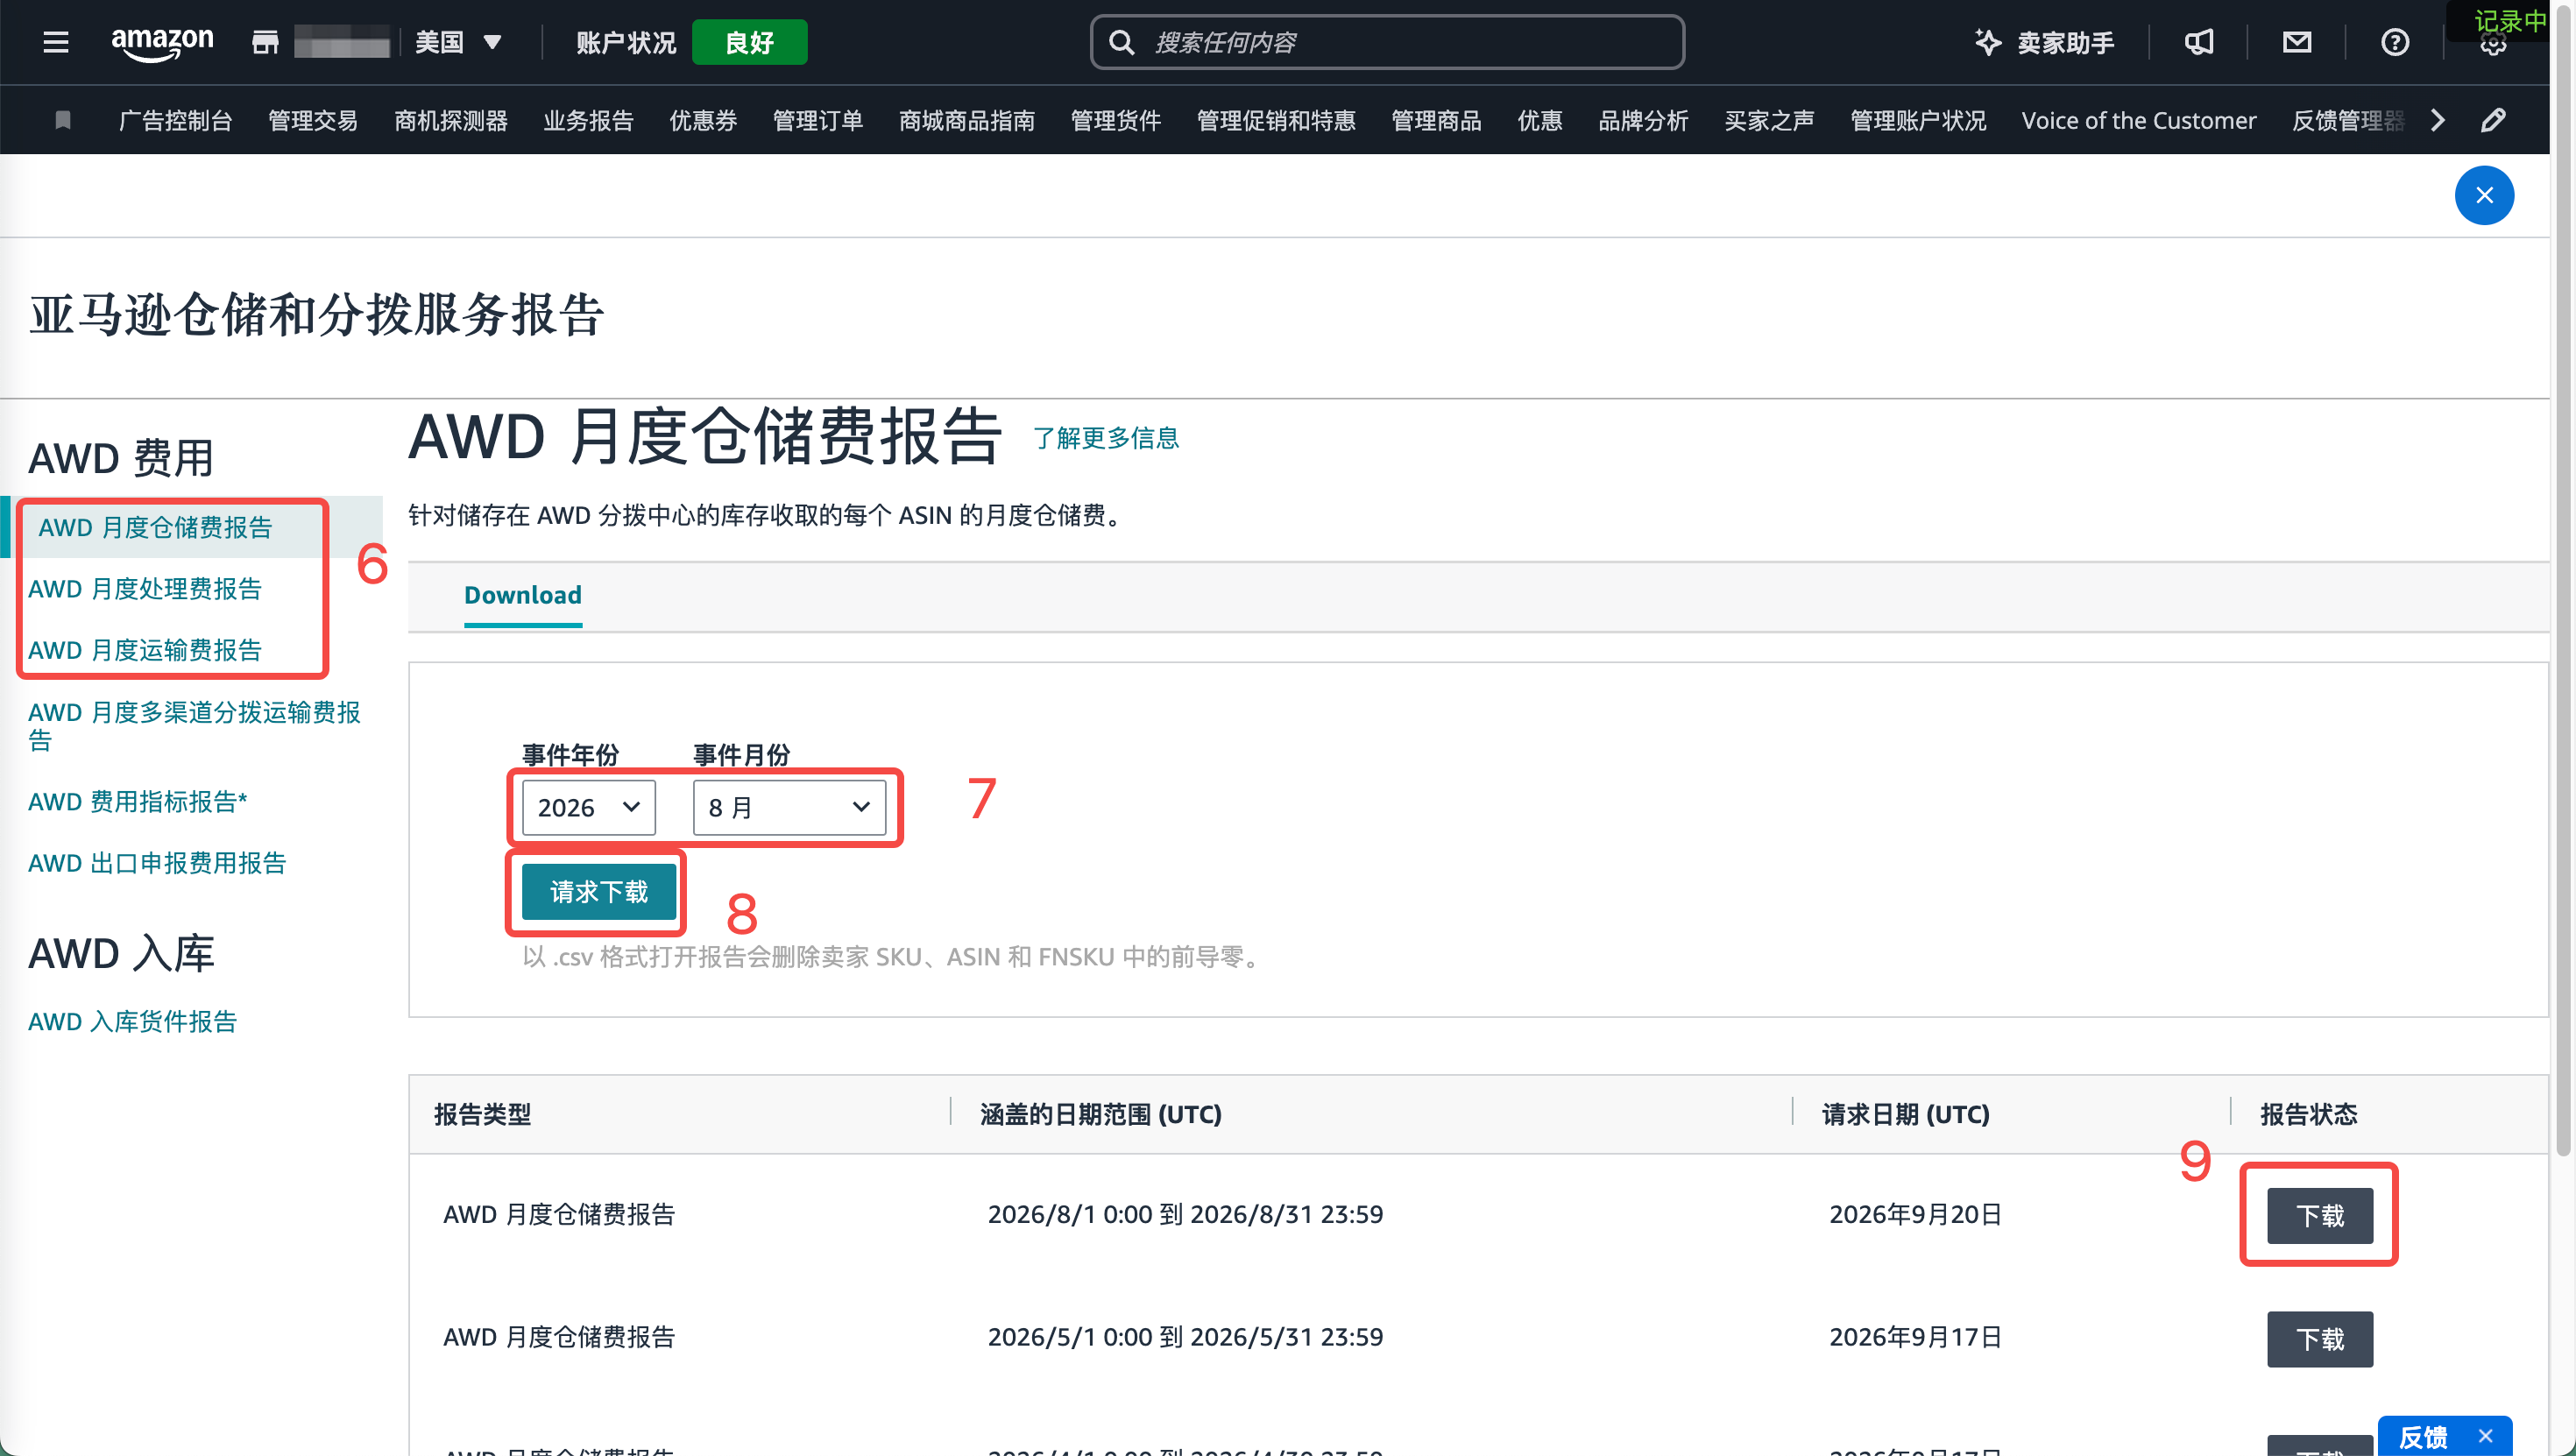Open Voice of the Customer menu item
This screenshot has width=2576, height=1456.
click(x=2139, y=120)
